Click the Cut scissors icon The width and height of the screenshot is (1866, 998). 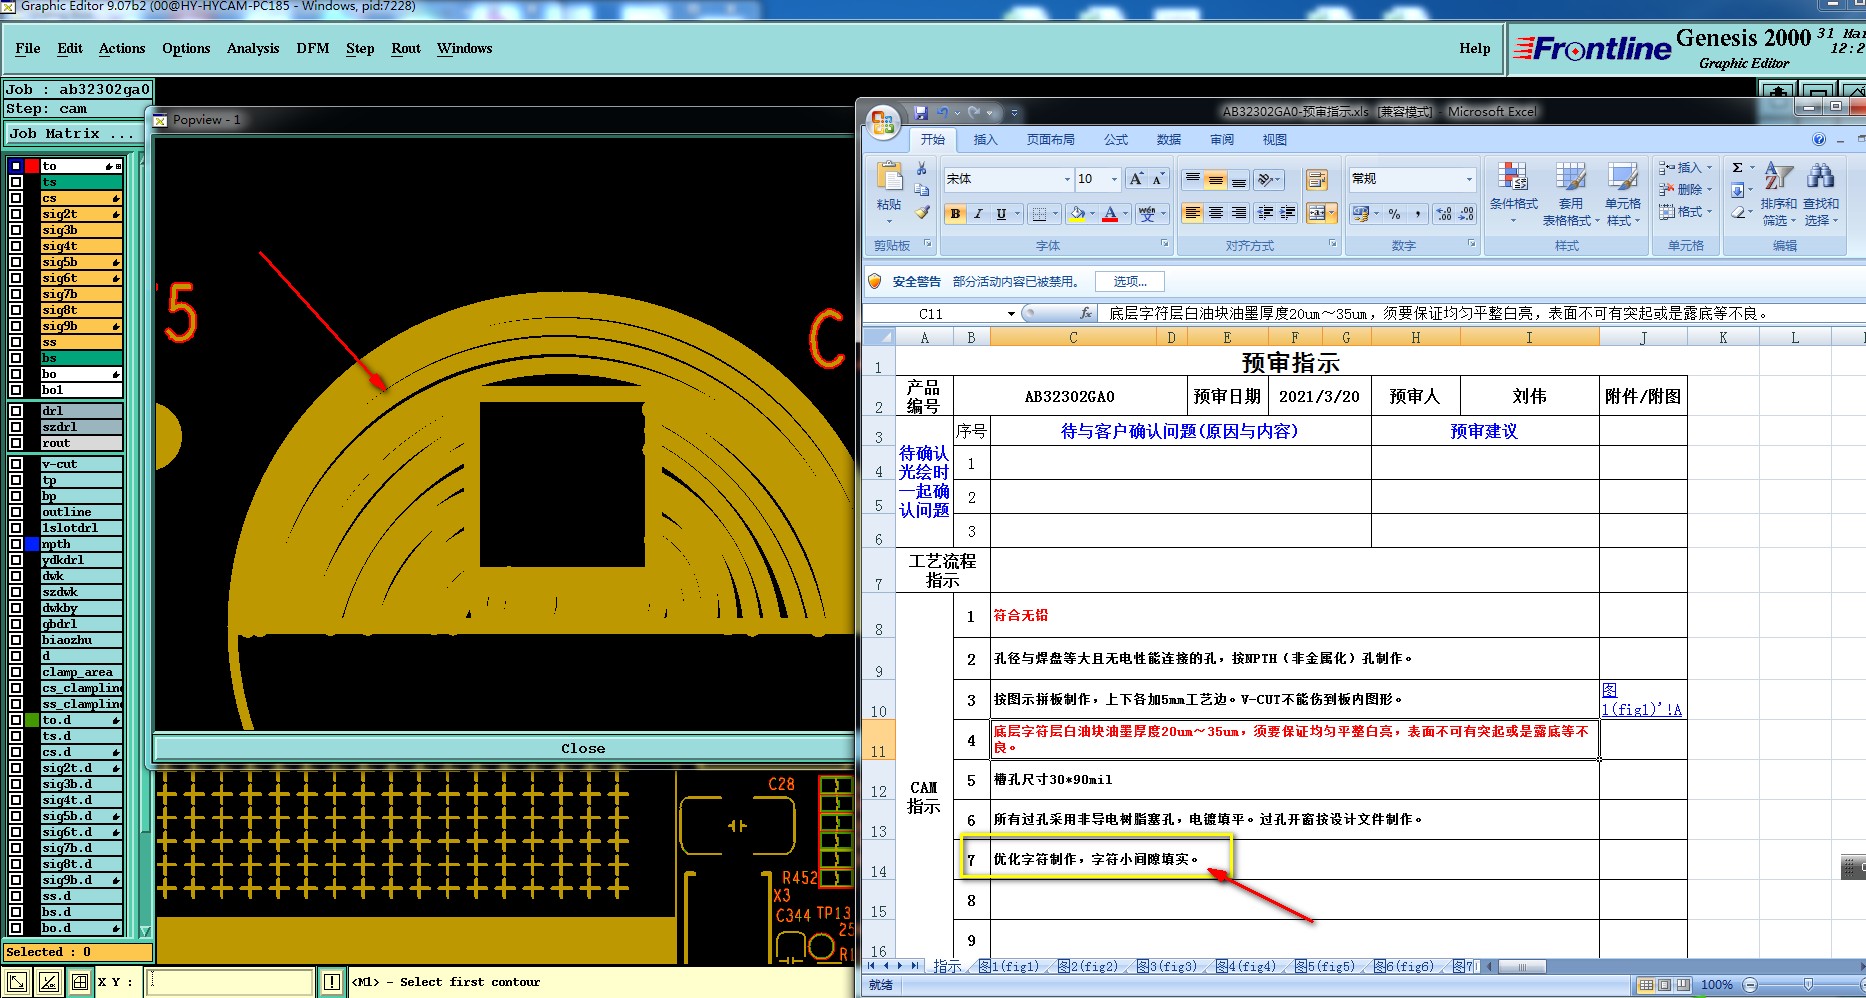[x=922, y=168]
